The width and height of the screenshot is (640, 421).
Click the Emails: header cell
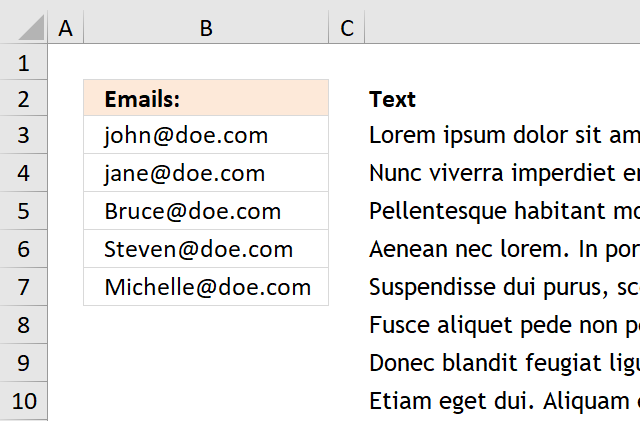pyautogui.click(x=206, y=98)
